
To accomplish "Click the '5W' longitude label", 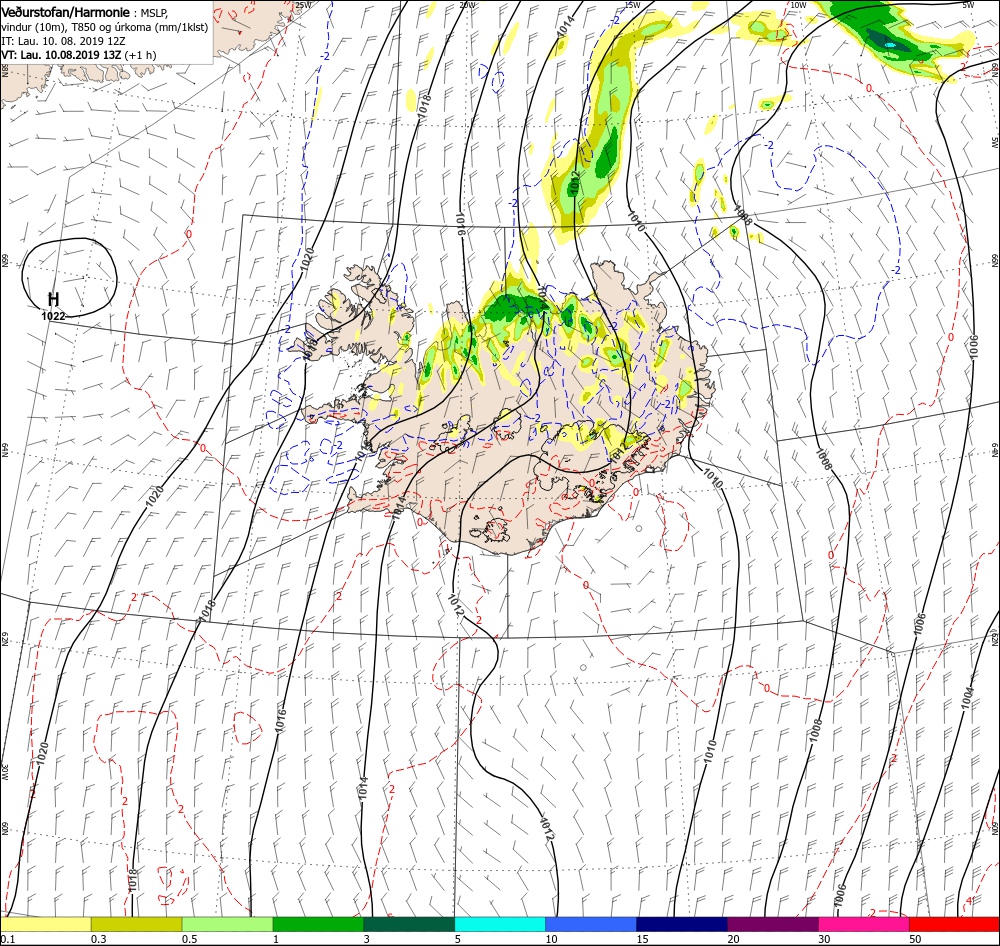I will coord(968,5).
